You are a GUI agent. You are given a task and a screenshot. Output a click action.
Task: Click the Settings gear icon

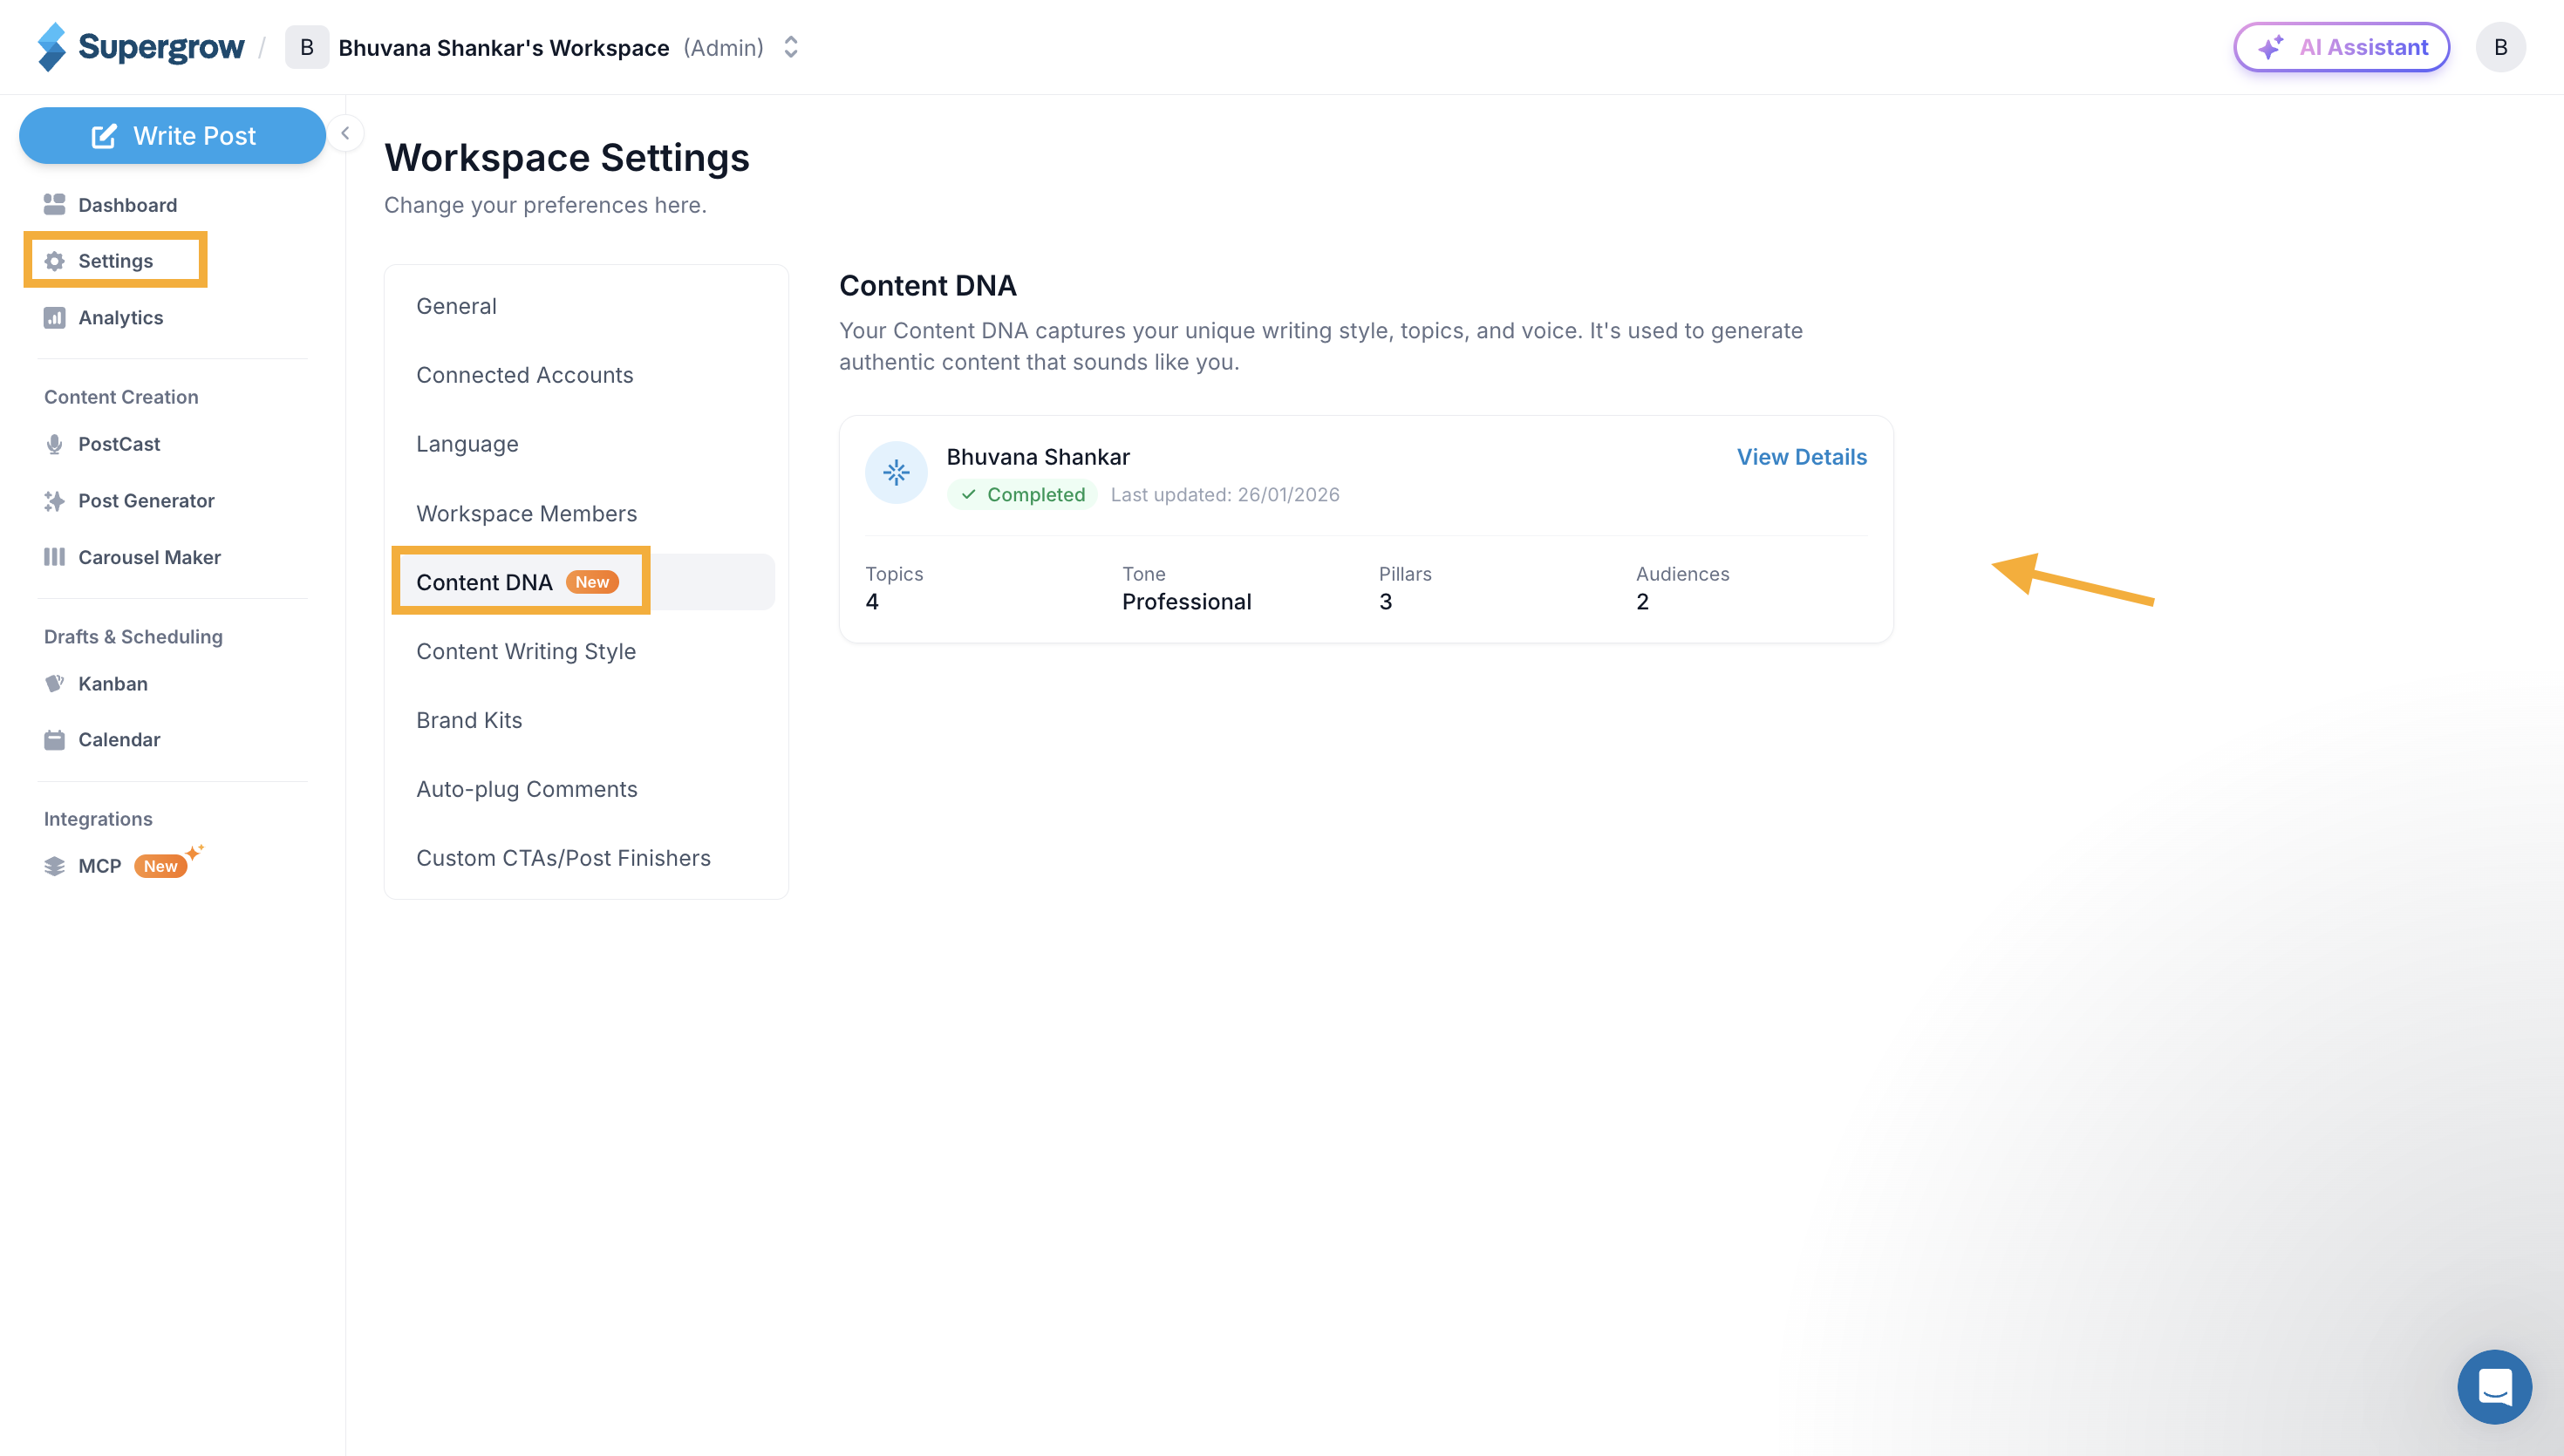[x=54, y=261]
